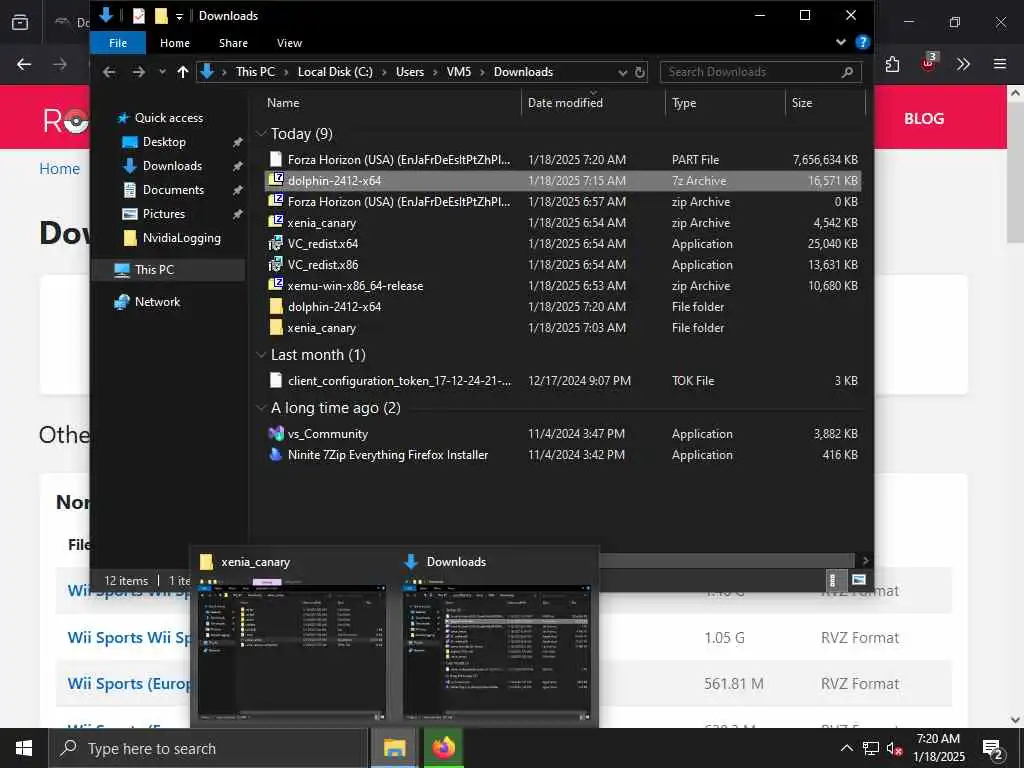
Task: Sort by Type column header
Action: click(x=684, y=103)
